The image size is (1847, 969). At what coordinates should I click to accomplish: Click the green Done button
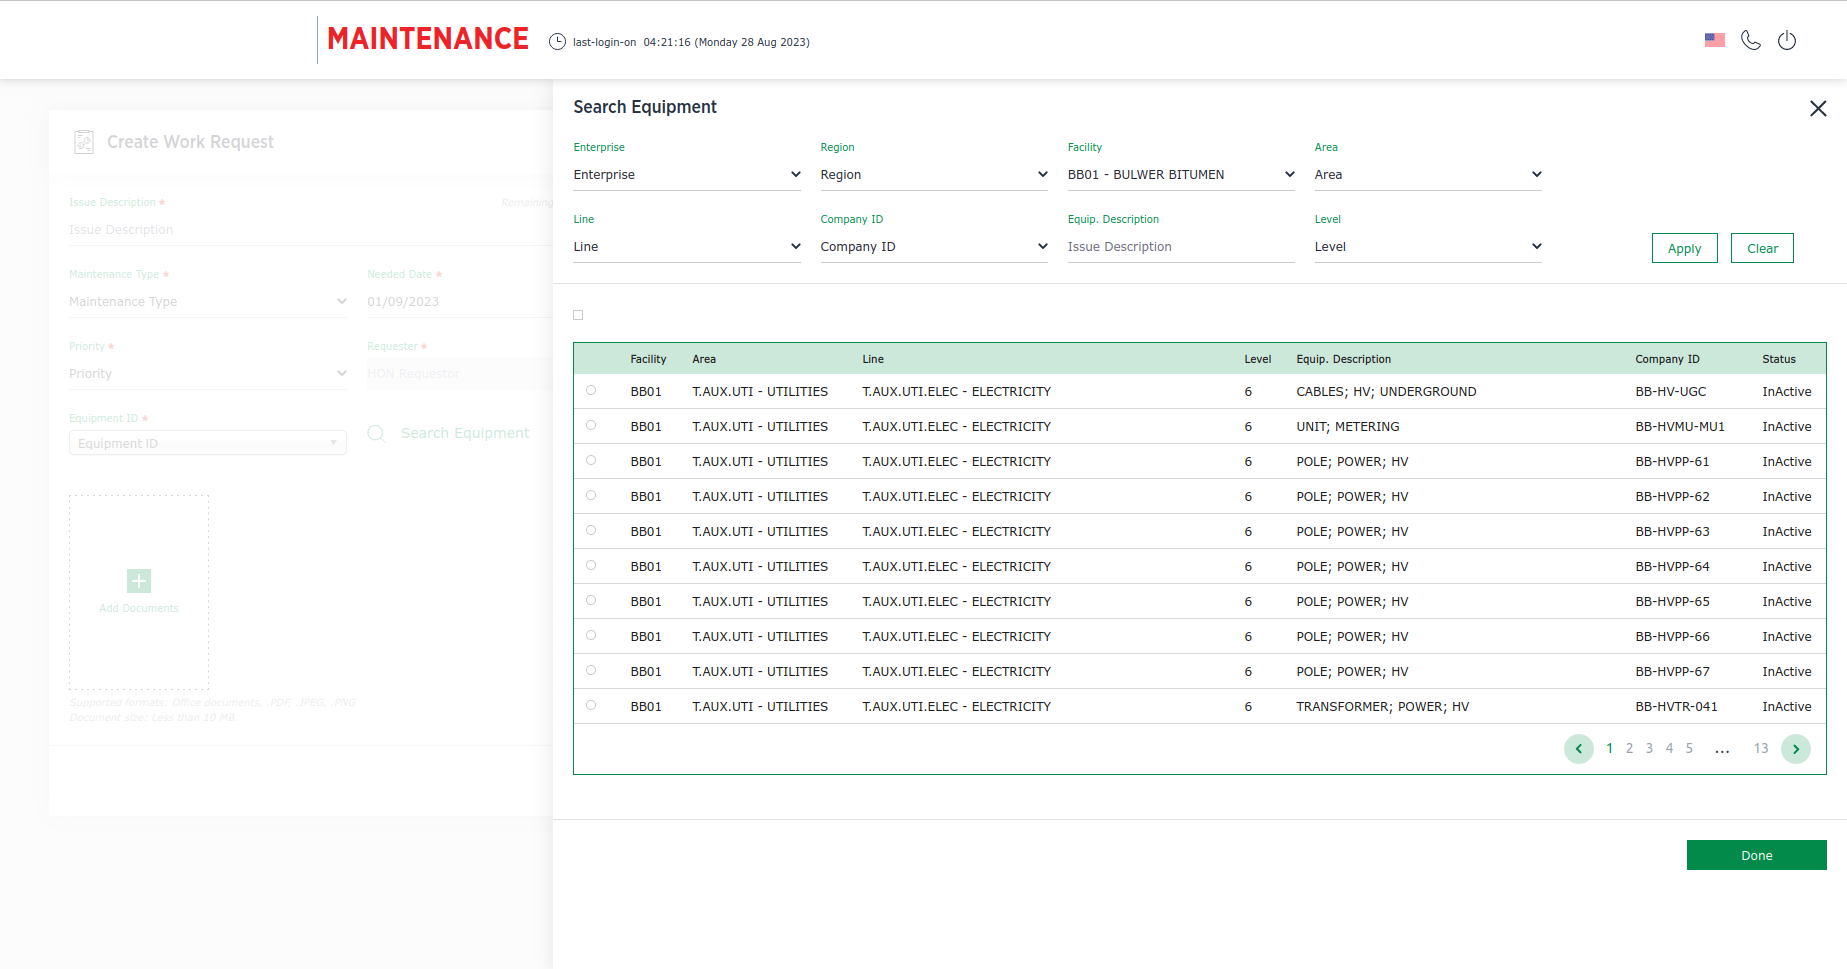pyautogui.click(x=1756, y=855)
